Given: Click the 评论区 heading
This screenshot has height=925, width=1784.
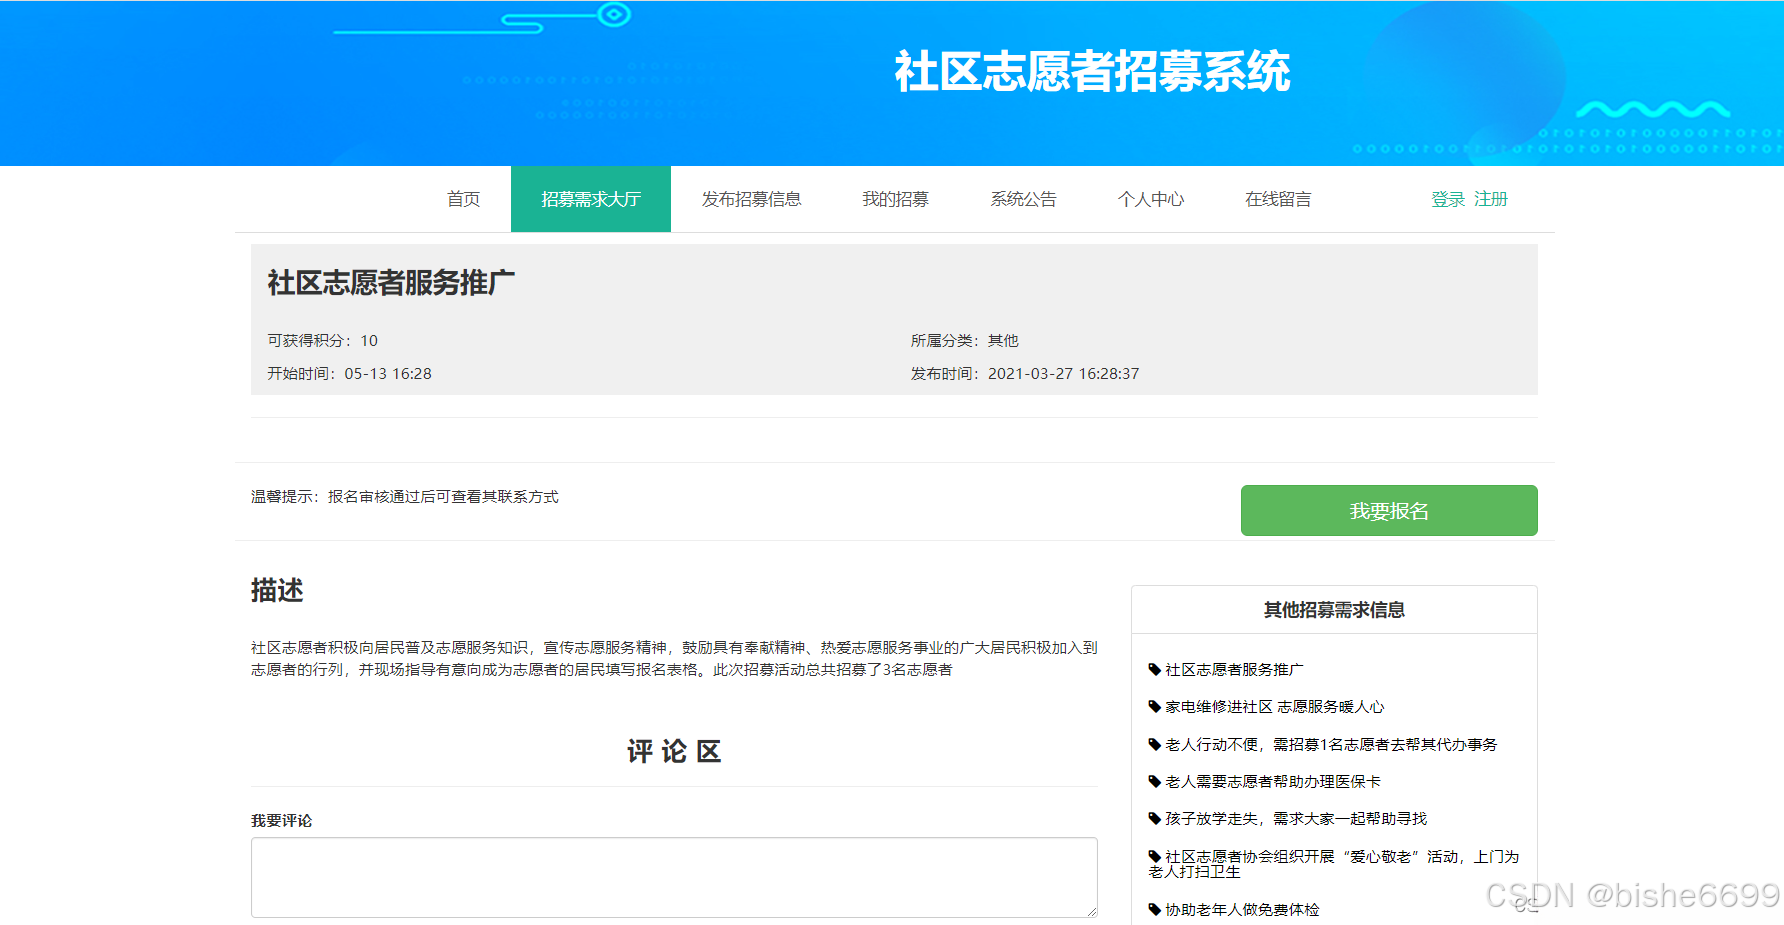Looking at the screenshot, I should 674,751.
